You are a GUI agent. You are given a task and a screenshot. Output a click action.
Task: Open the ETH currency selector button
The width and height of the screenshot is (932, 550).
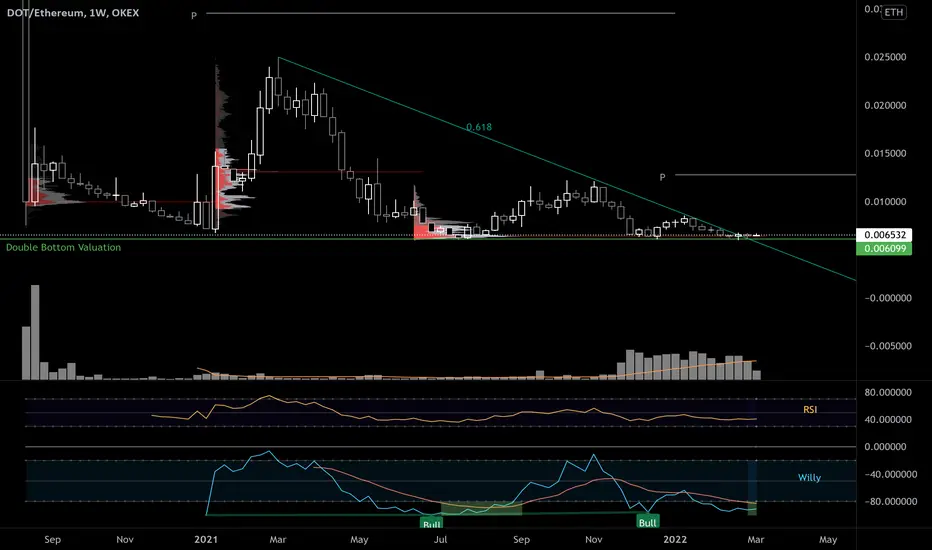tap(894, 12)
